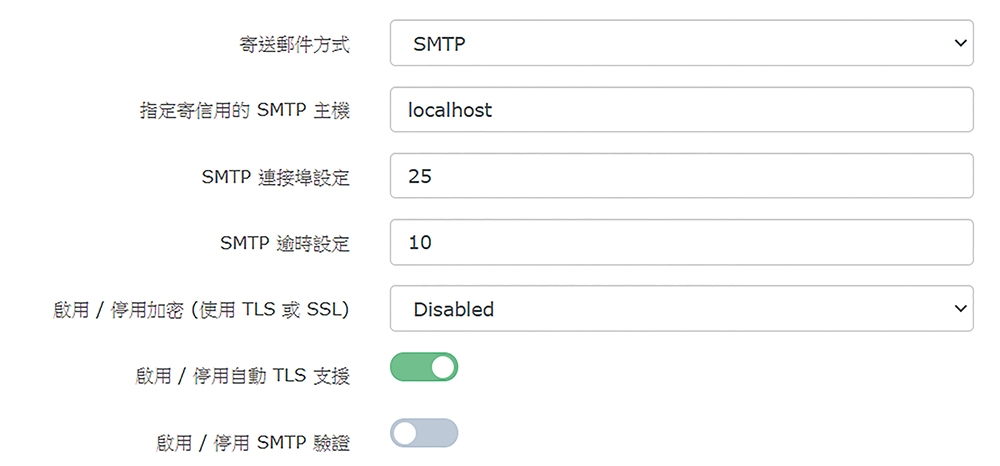Click the 指定寄信用的 SMTP 主機 label

tap(245, 111)
